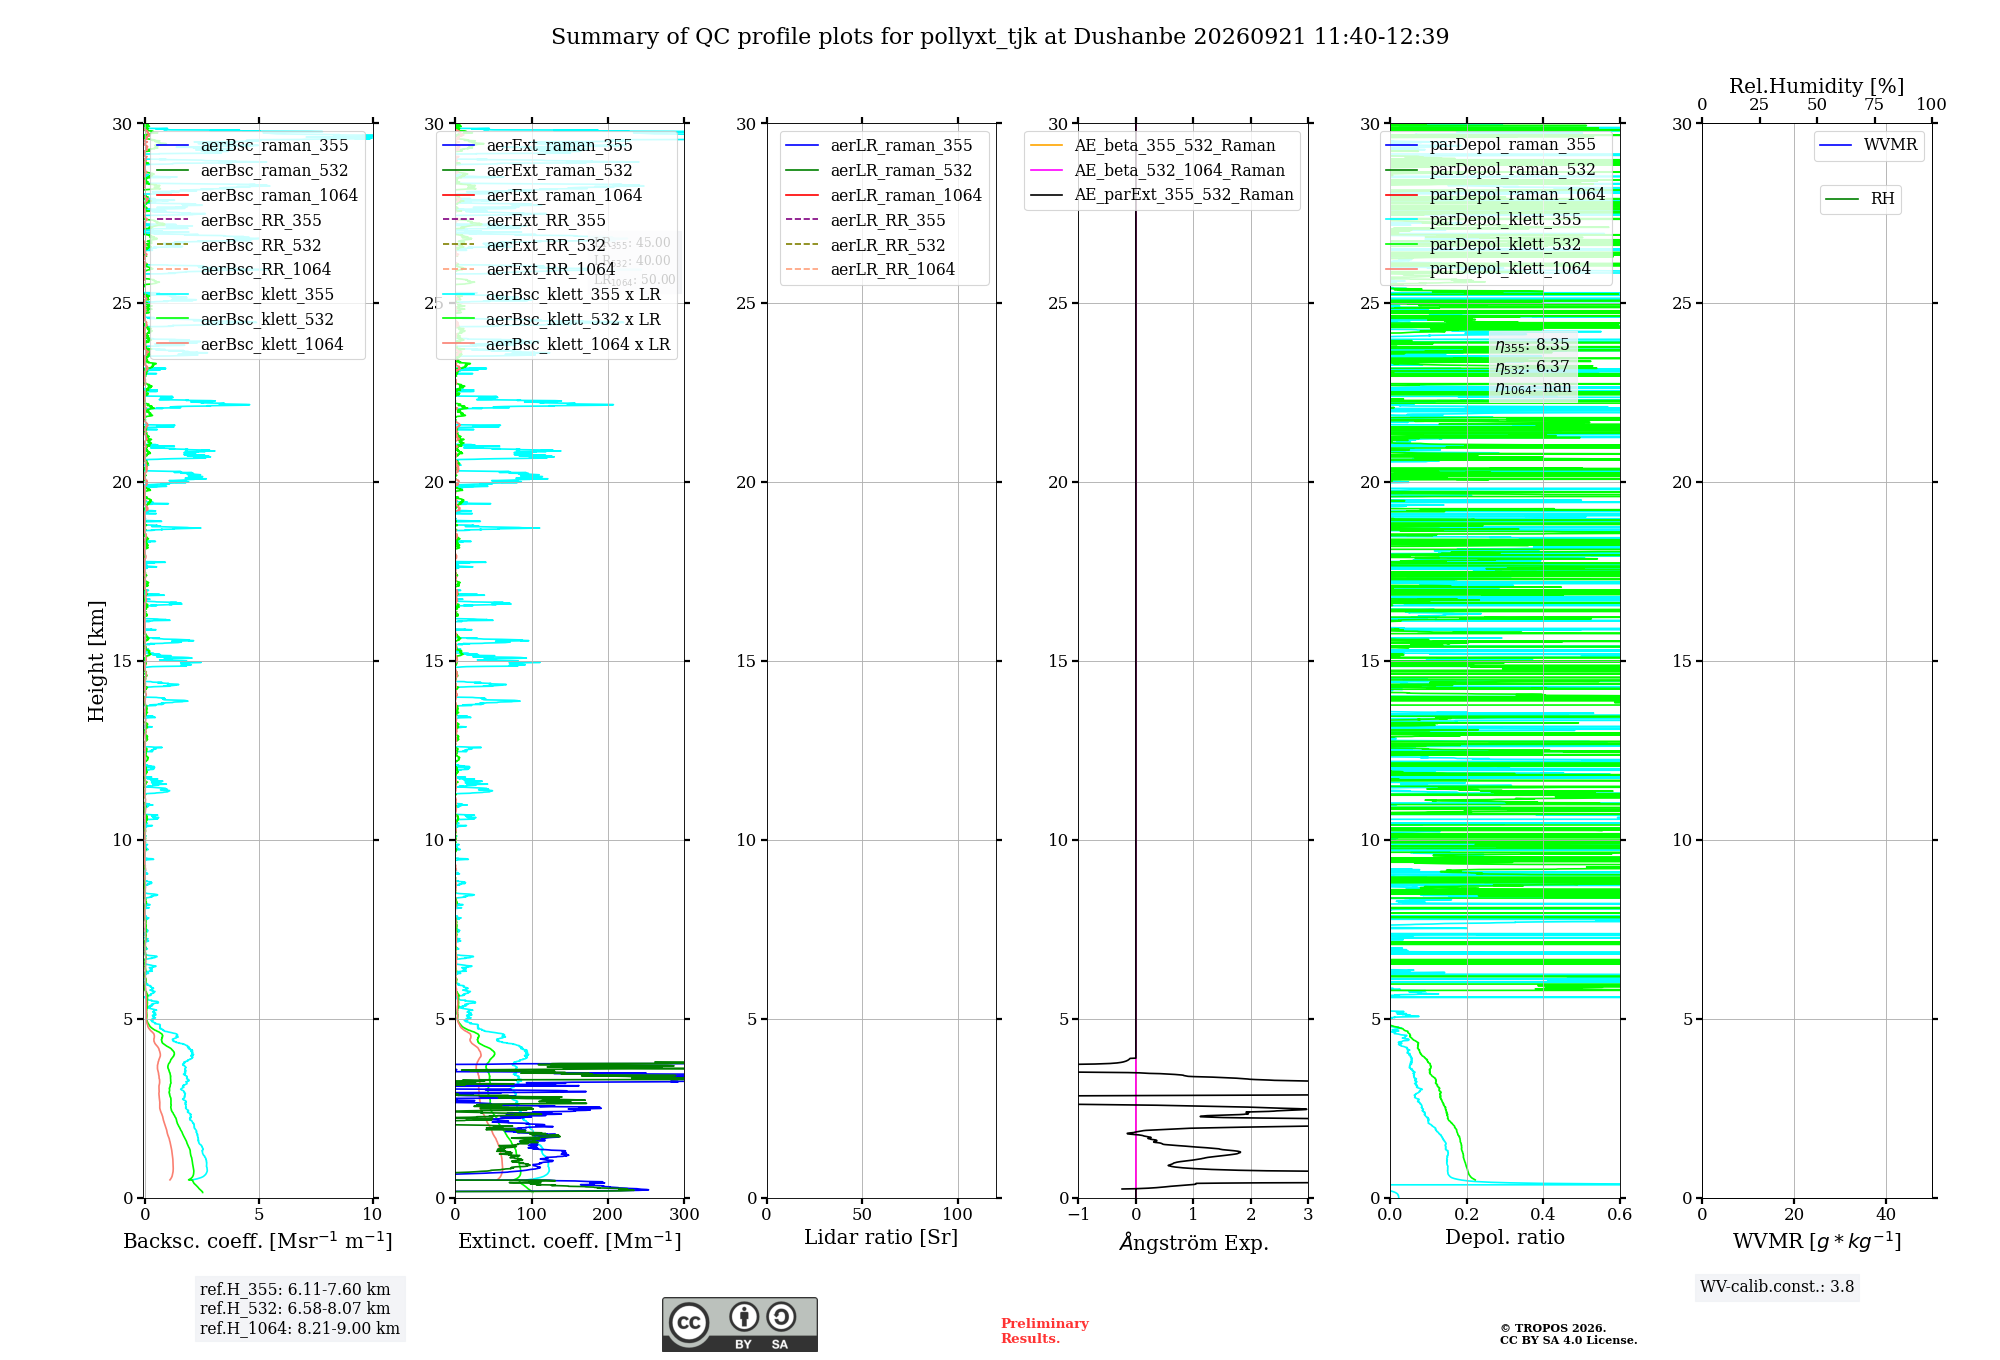Select parDepol_klett_355 legend entry
The image size is (2000, 1360).
coord(1484,220)
